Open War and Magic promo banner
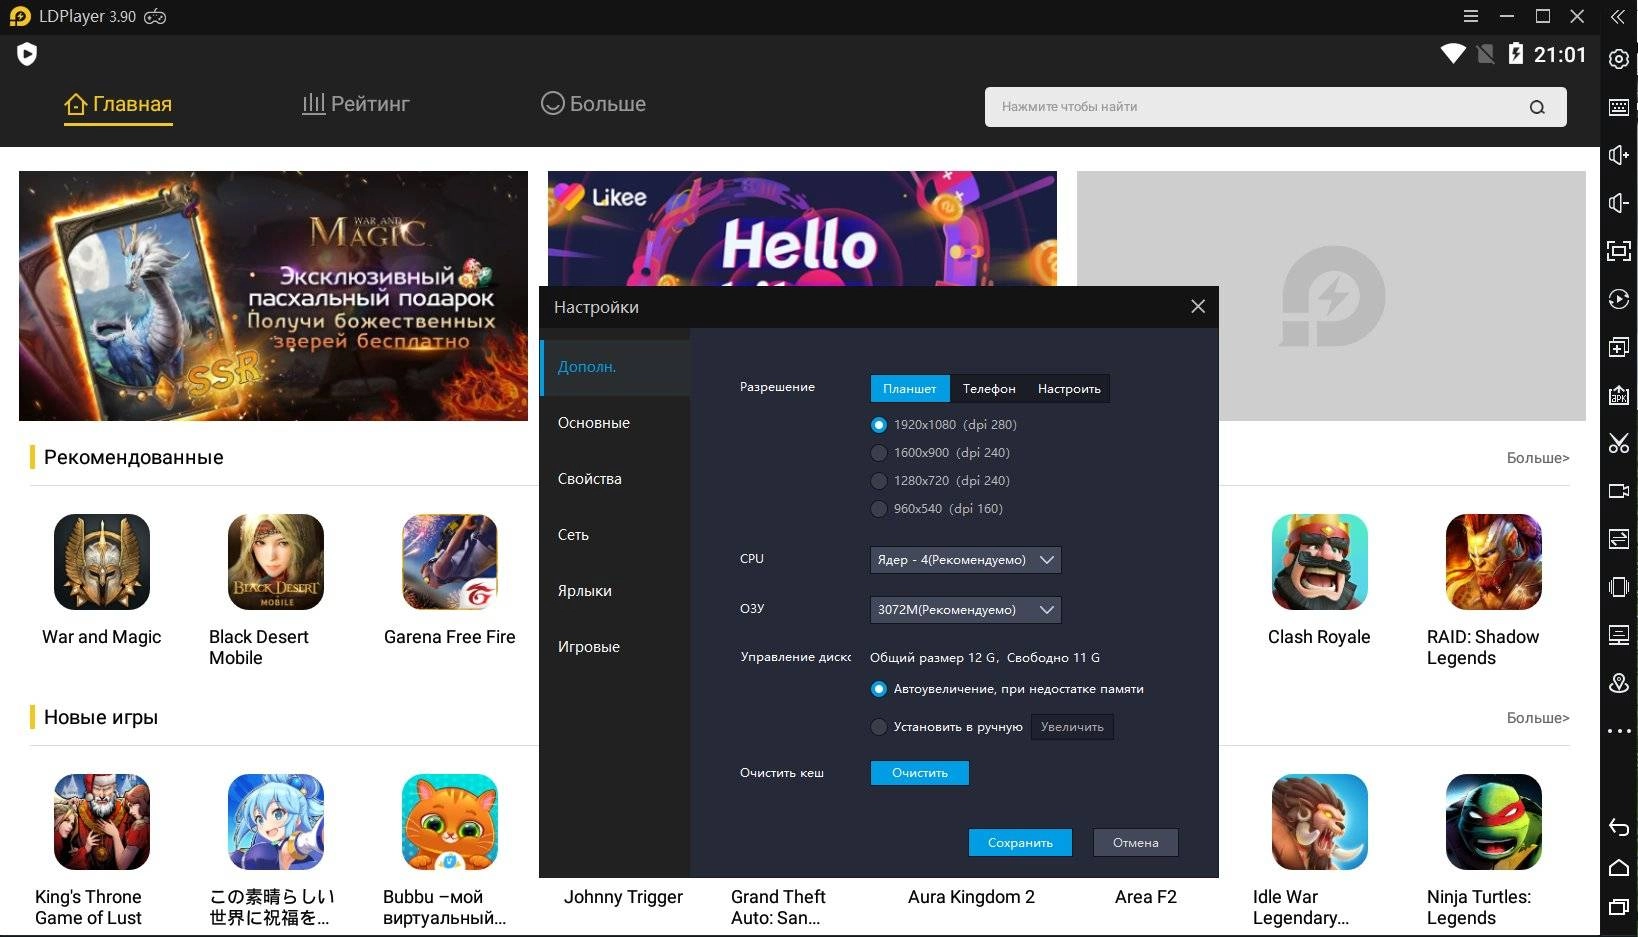The height and width of the screenshot is (937, 1638). pyautogui.click(x=273, y=296)
